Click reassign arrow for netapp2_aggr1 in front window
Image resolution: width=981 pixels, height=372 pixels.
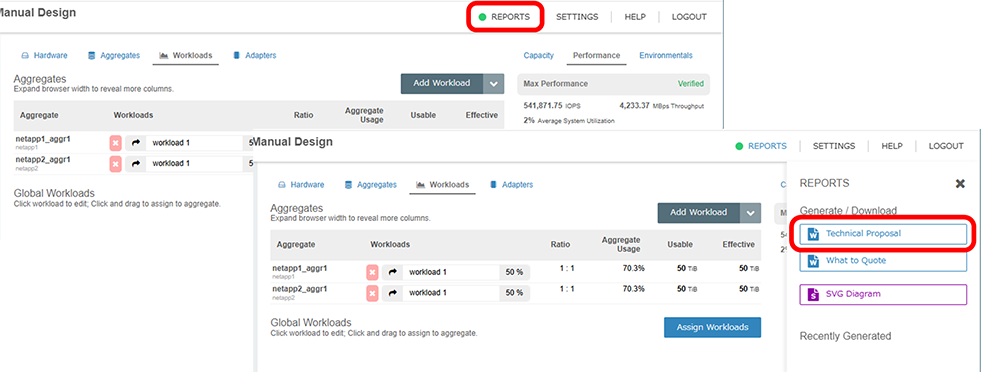[392, 293]
